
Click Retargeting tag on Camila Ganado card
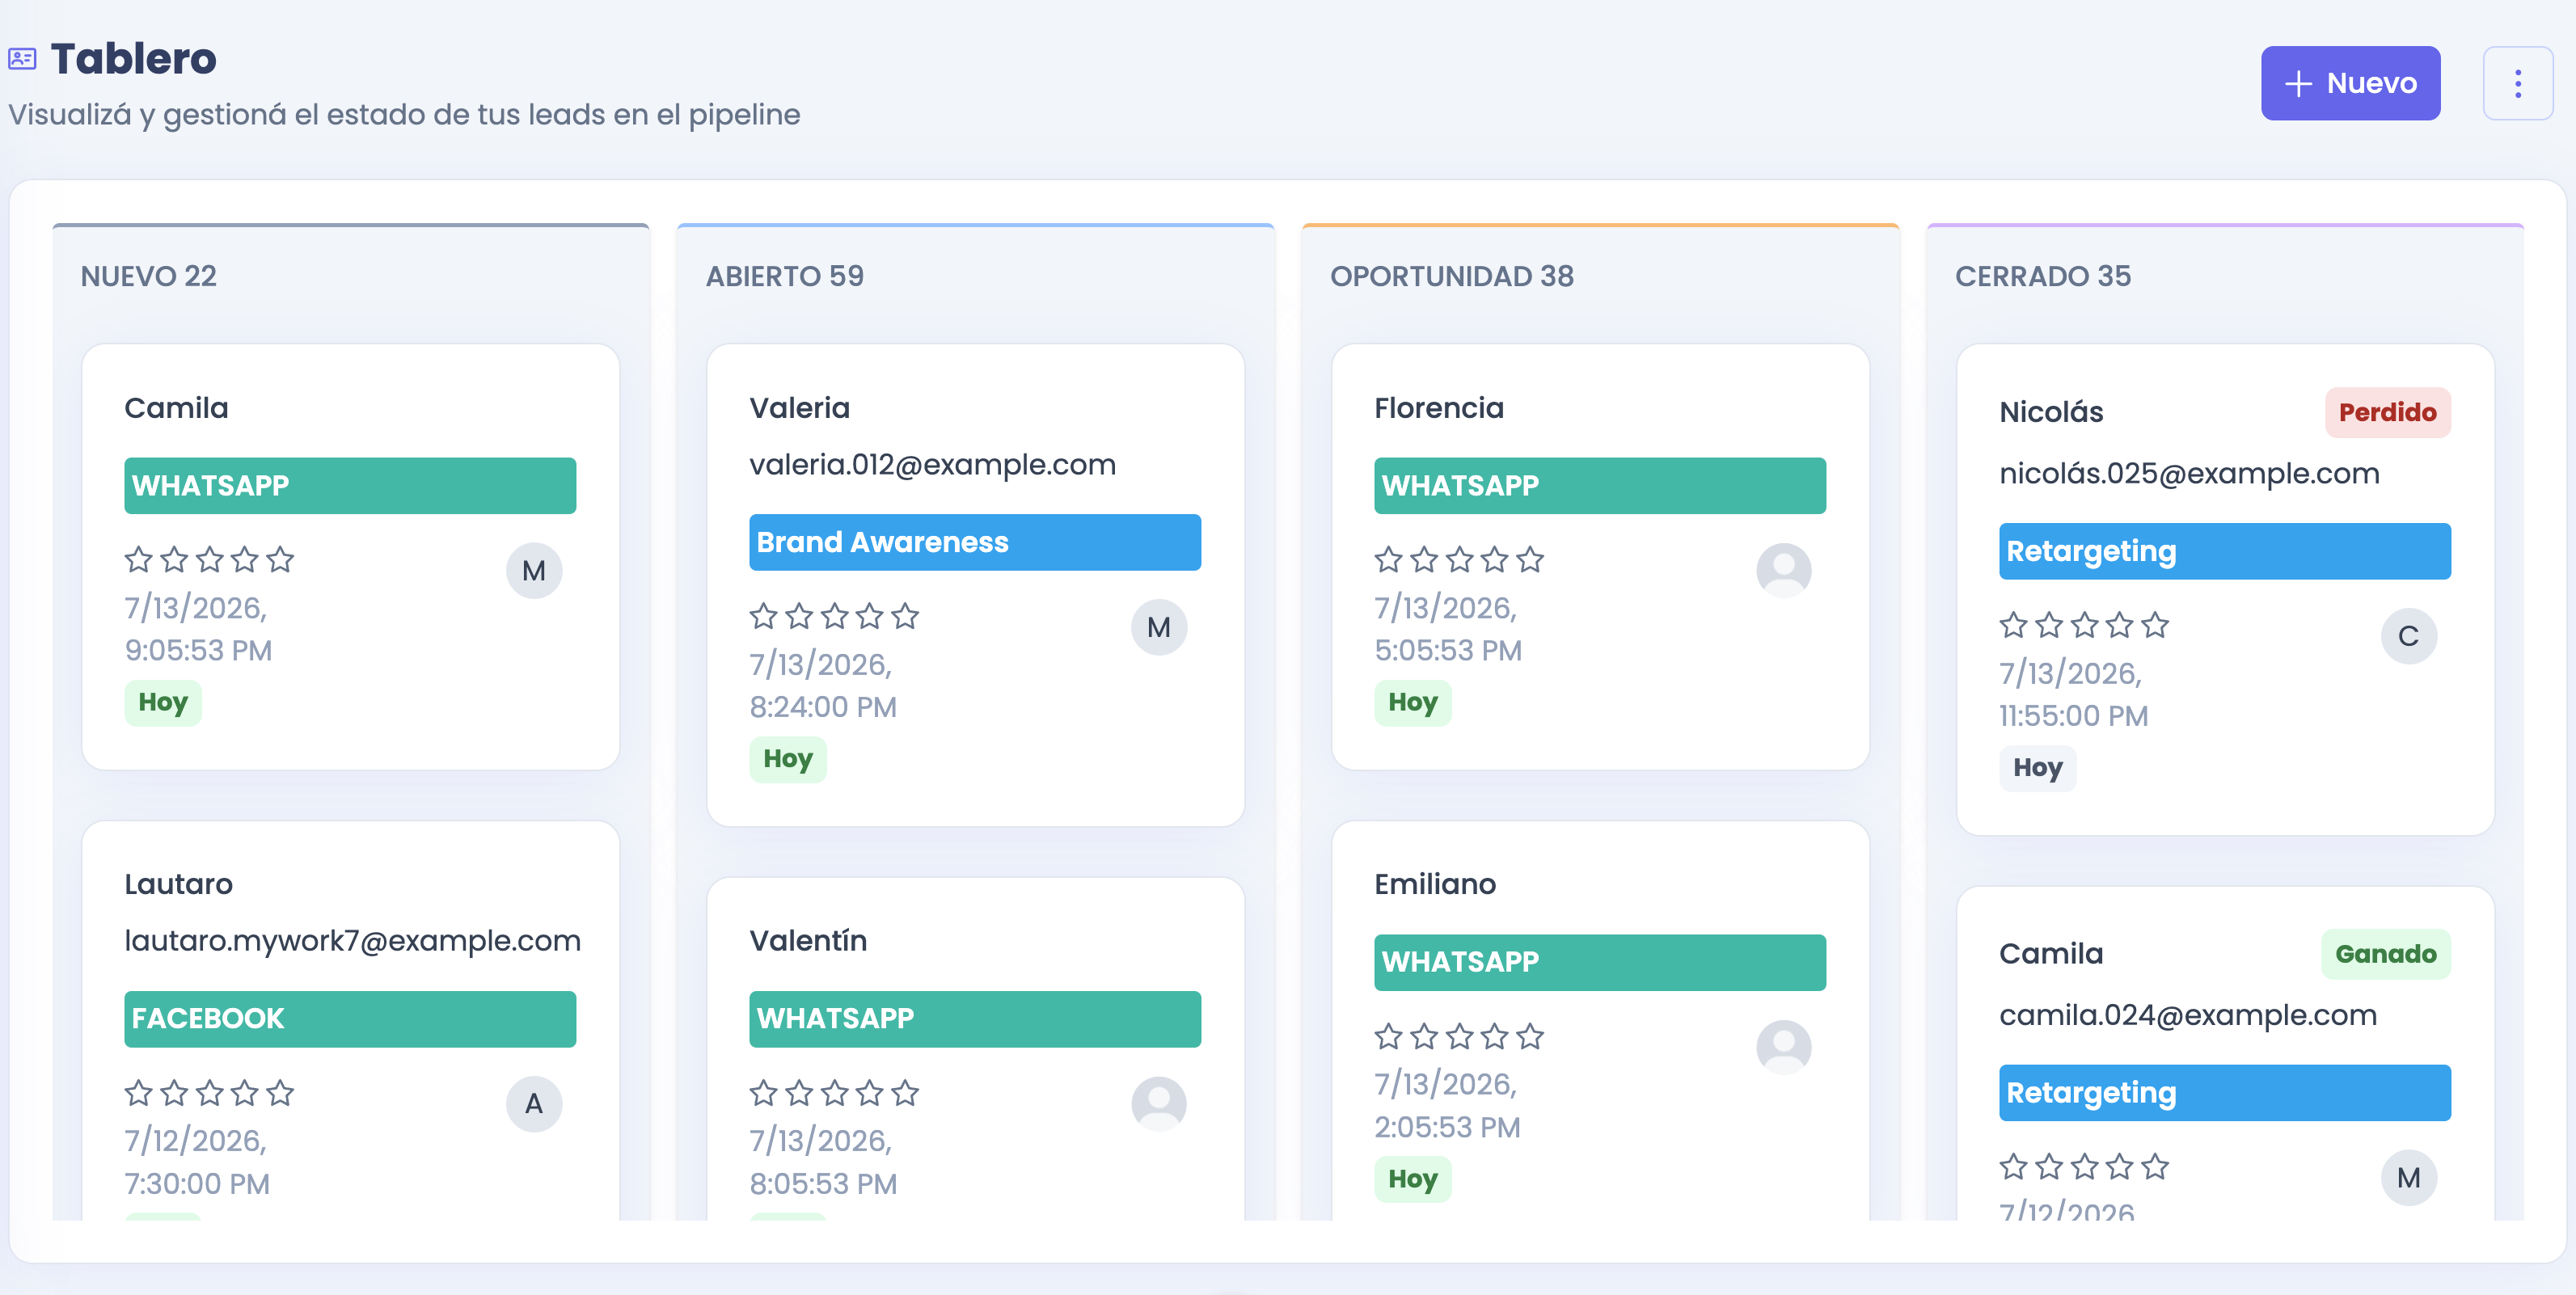[x=2225, y=1093]
